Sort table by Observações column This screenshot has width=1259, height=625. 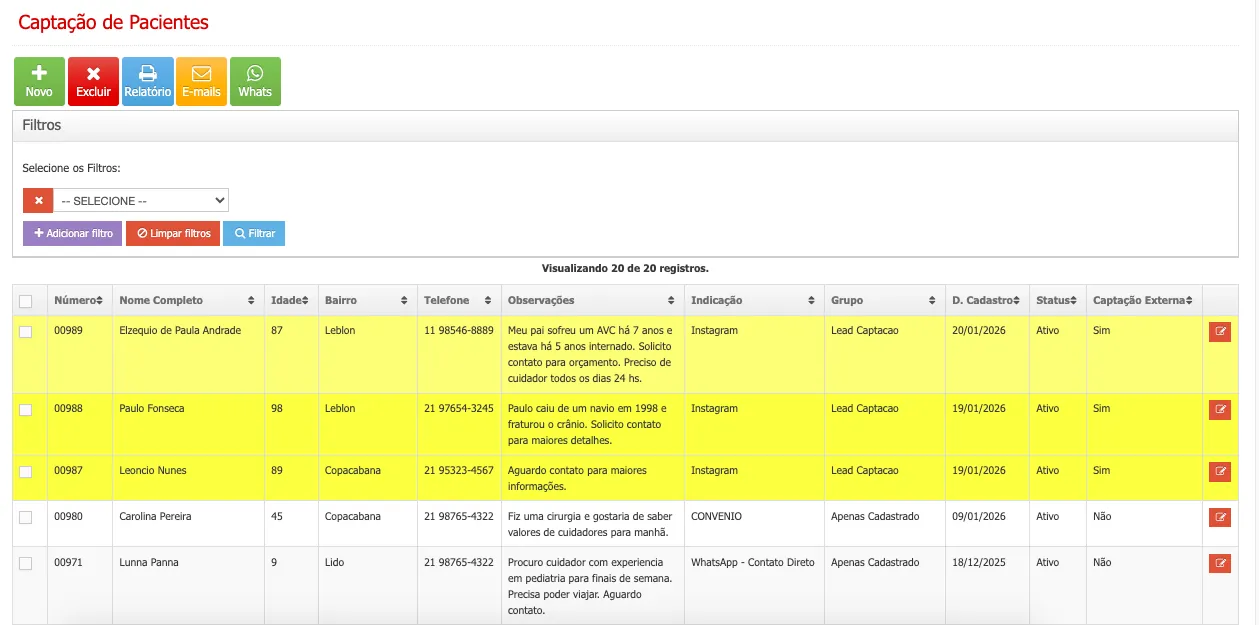point(593,300)
